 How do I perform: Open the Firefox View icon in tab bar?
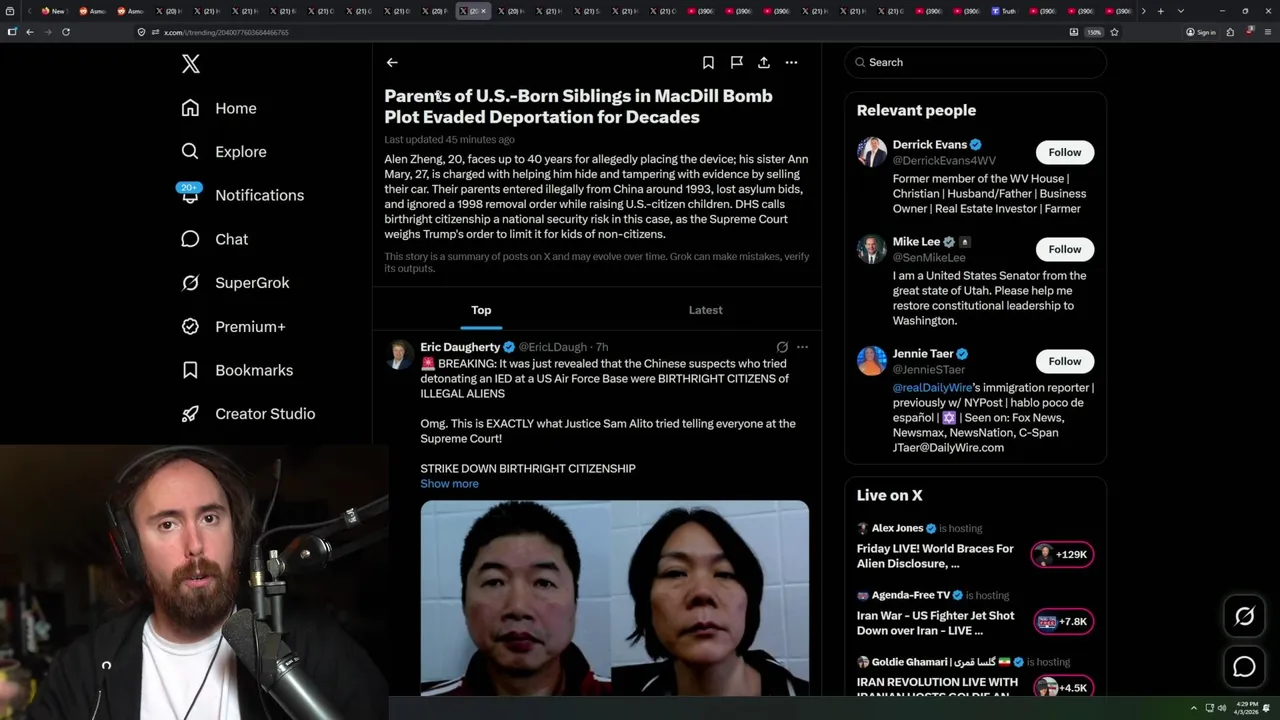click(11, 11)
